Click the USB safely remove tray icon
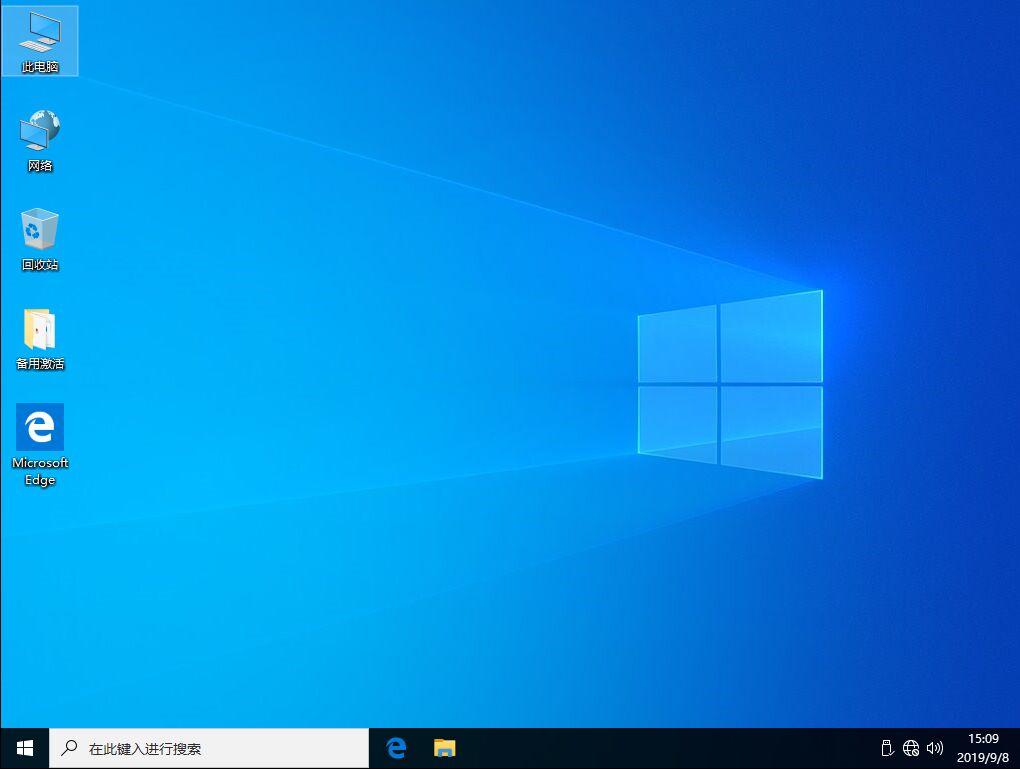Screen dimensions: 1020x769 [887, 748]
